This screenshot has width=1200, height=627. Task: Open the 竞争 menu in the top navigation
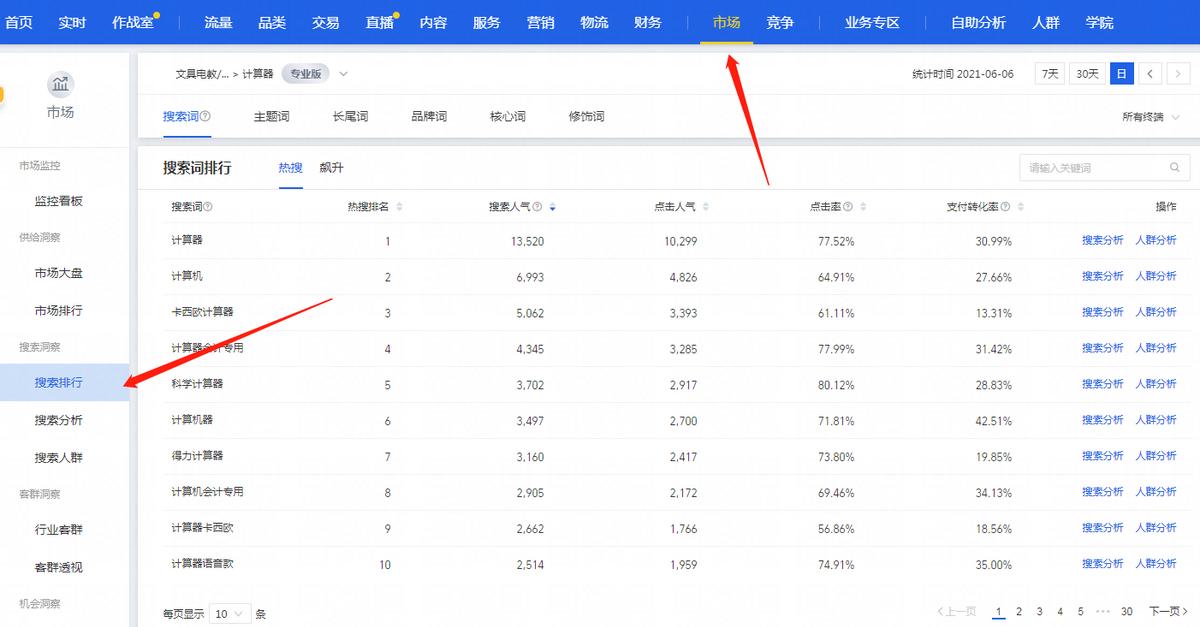780,21
